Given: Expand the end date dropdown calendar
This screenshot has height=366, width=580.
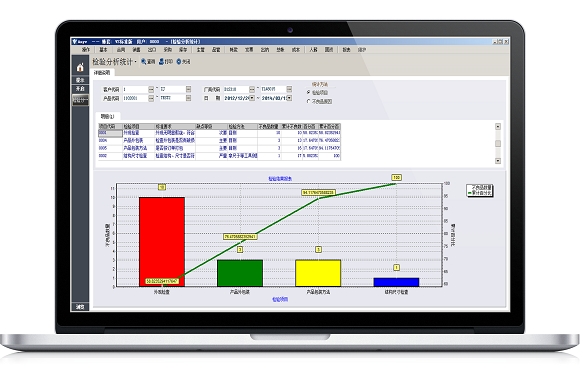Looking at the screenshot, I should pos(289,98).
